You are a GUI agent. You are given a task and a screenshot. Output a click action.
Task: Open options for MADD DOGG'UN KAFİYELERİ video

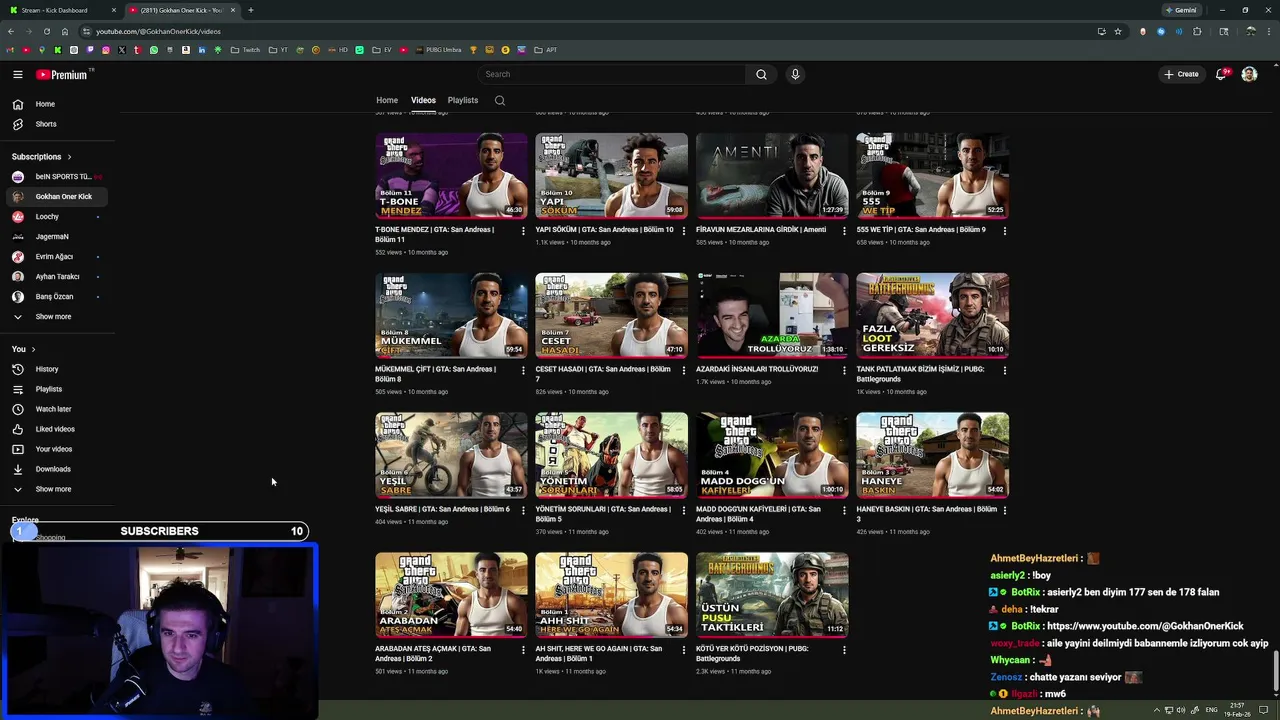[x=844, y=510]
